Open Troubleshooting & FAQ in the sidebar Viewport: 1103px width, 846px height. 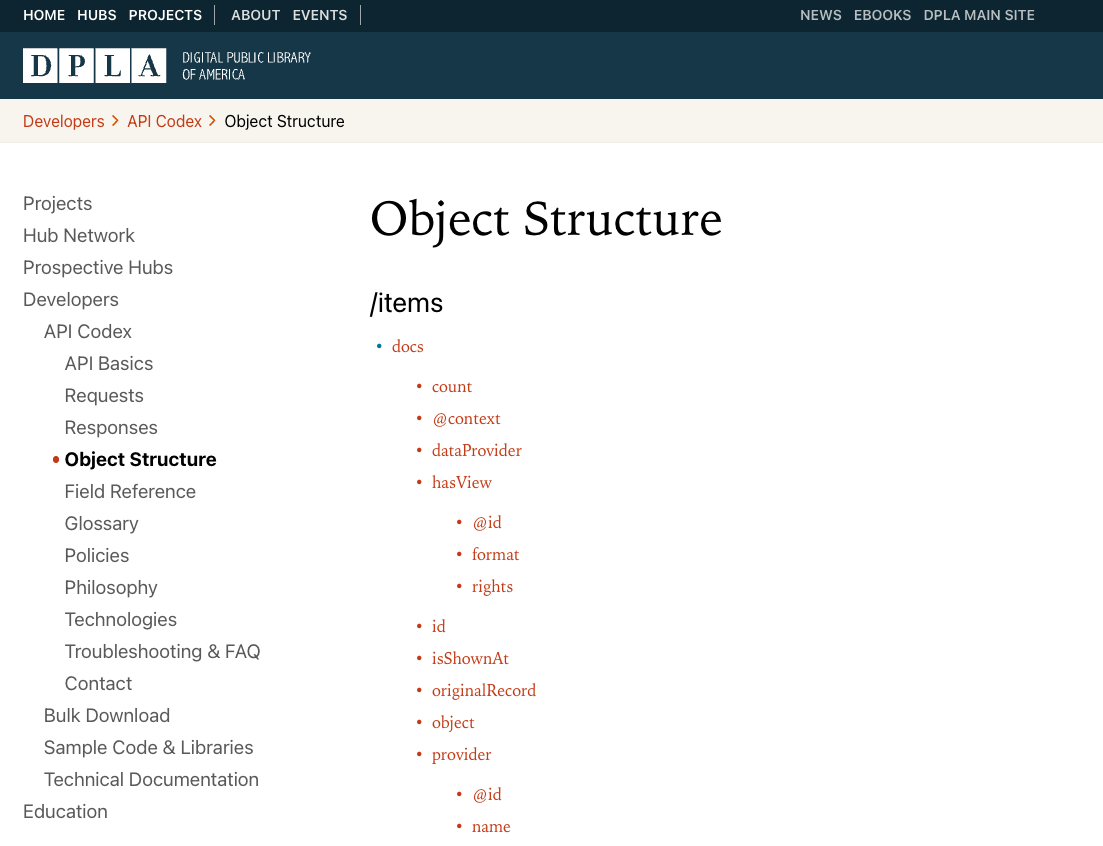[162, 652]
